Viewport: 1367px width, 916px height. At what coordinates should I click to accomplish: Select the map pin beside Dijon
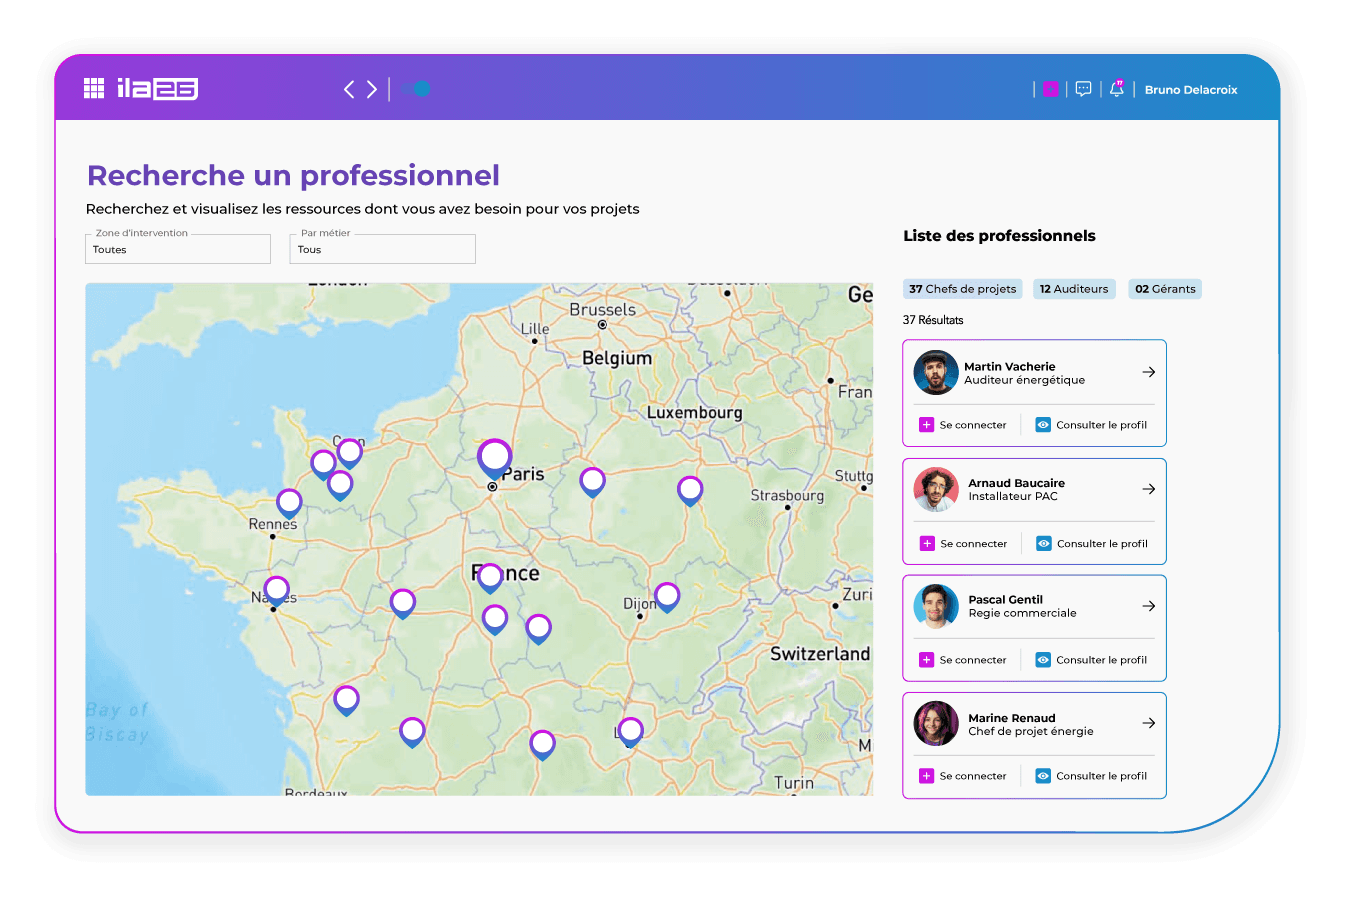click(667, 598)
